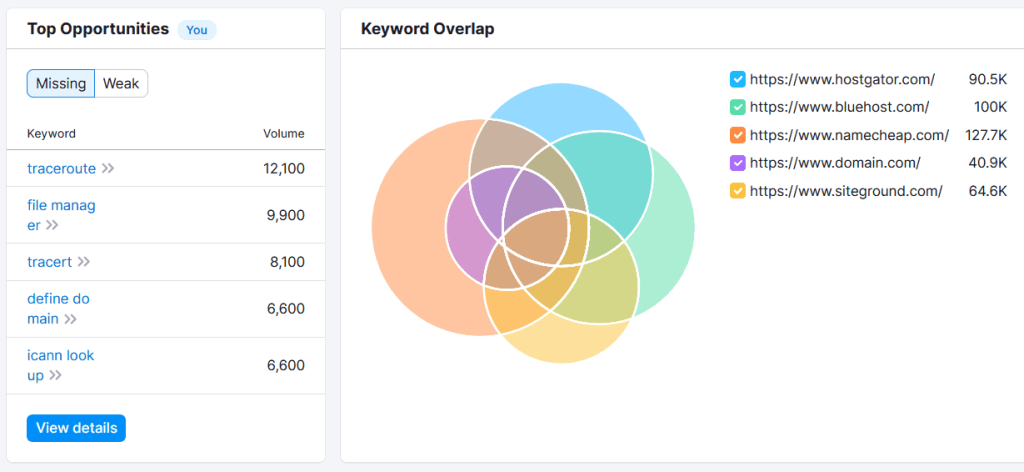Uncheck the hostgator.com checkbox
The width and height of the screenshot is (1024, 472).
click(x=737, y=79)
